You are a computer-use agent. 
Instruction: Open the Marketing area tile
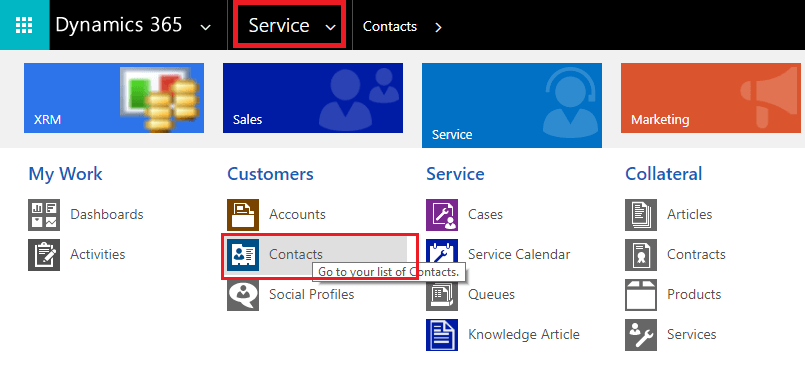pyautogui.click(x=711, y=98)
